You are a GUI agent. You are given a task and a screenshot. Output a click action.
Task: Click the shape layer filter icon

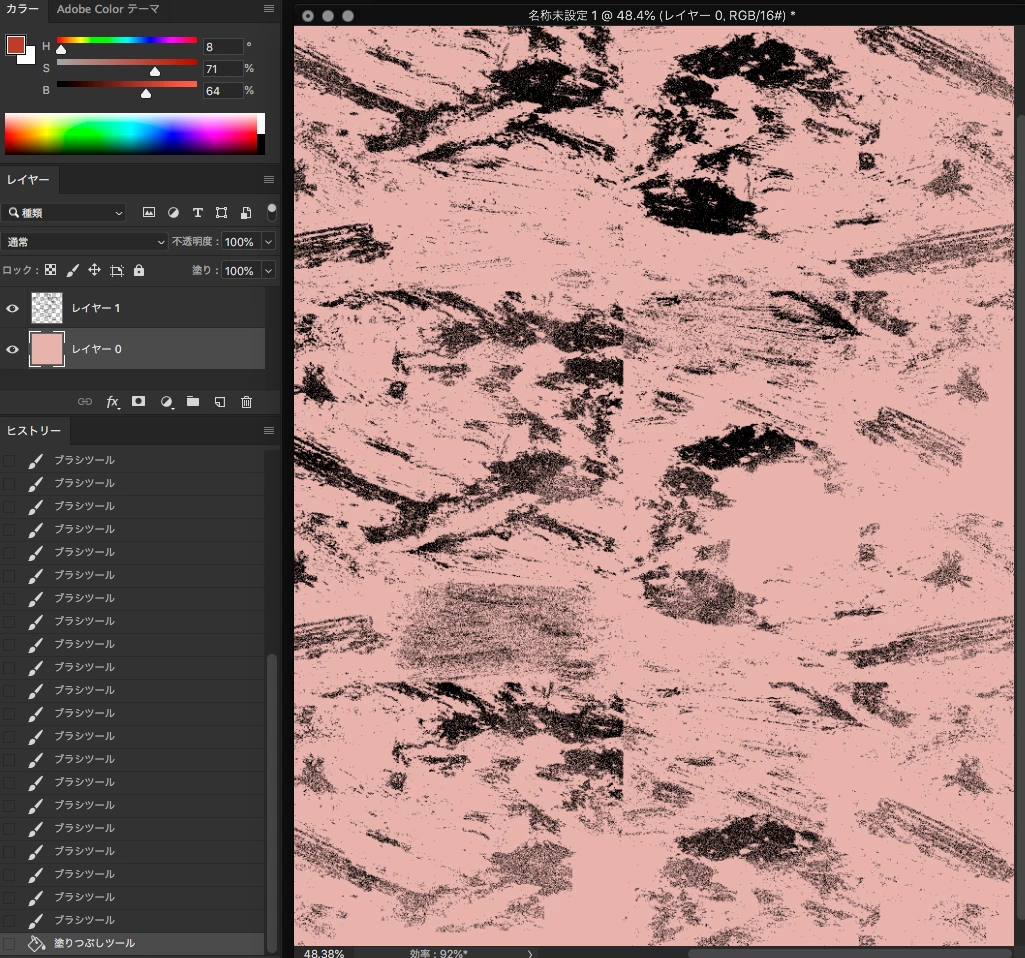pyautogui.click(x=222, y=212)
